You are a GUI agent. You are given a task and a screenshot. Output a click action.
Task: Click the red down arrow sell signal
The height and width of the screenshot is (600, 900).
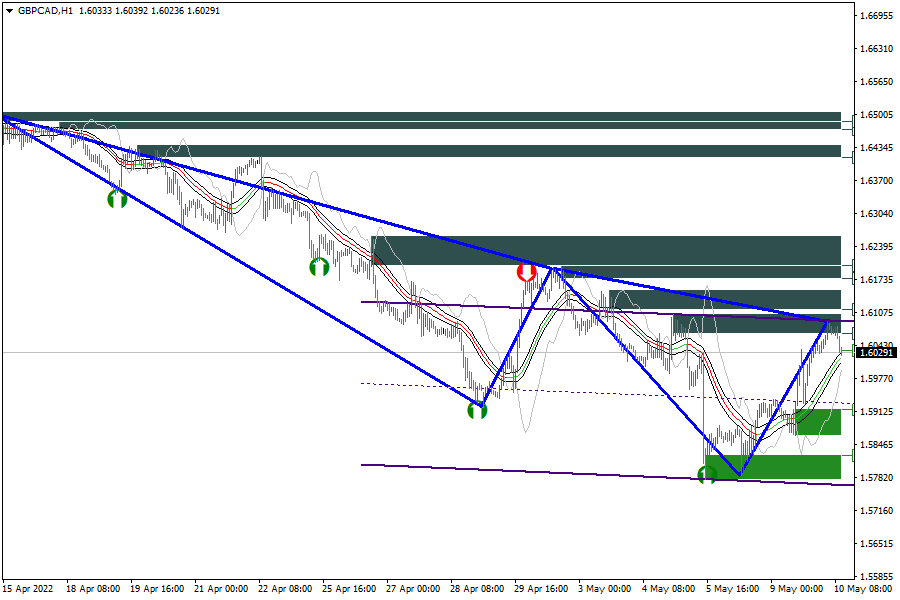(x=526, y=272)
